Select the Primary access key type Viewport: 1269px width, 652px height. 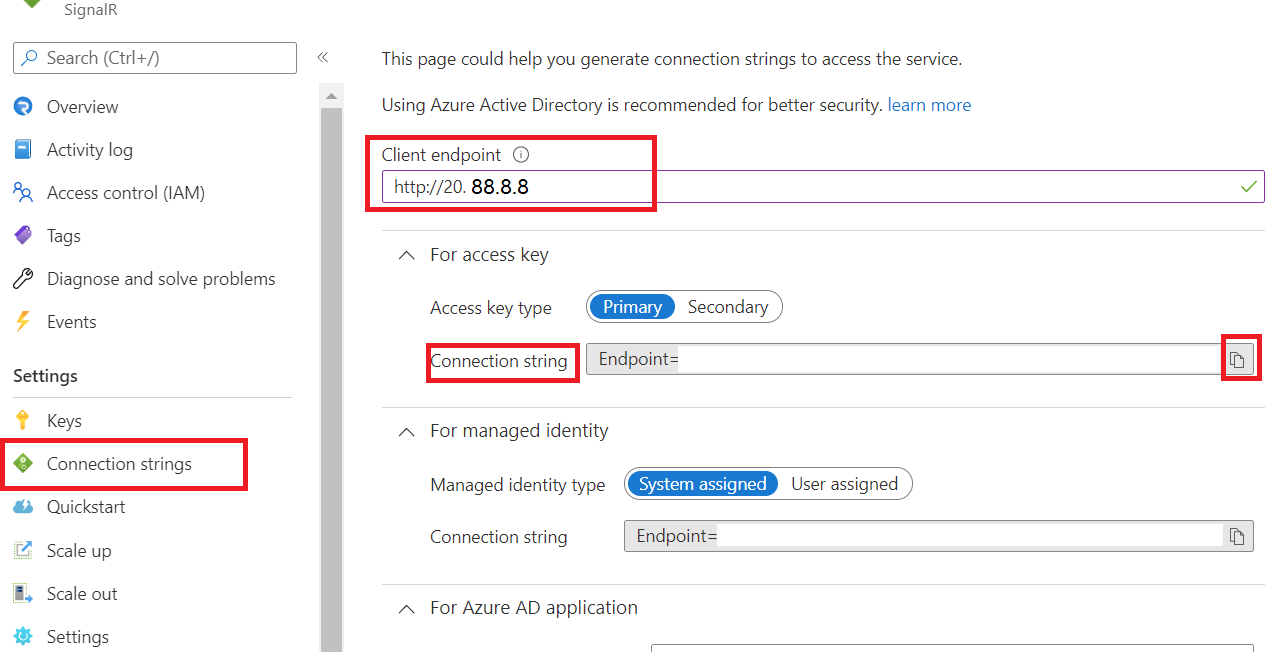tap(632, 306)
